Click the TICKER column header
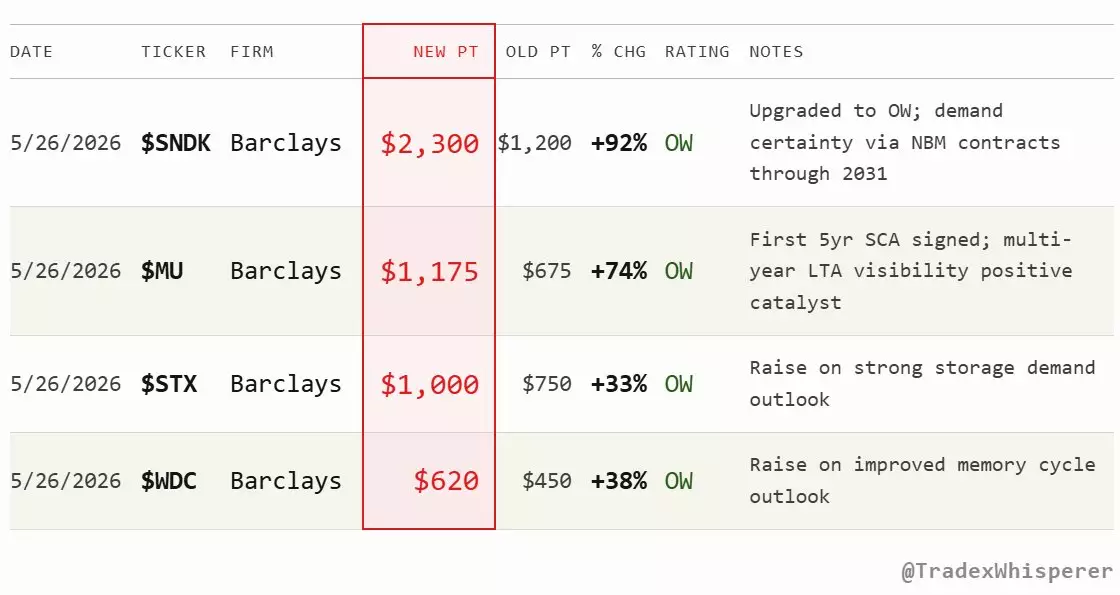The image size is (1120, 595). tap(174, 51)
